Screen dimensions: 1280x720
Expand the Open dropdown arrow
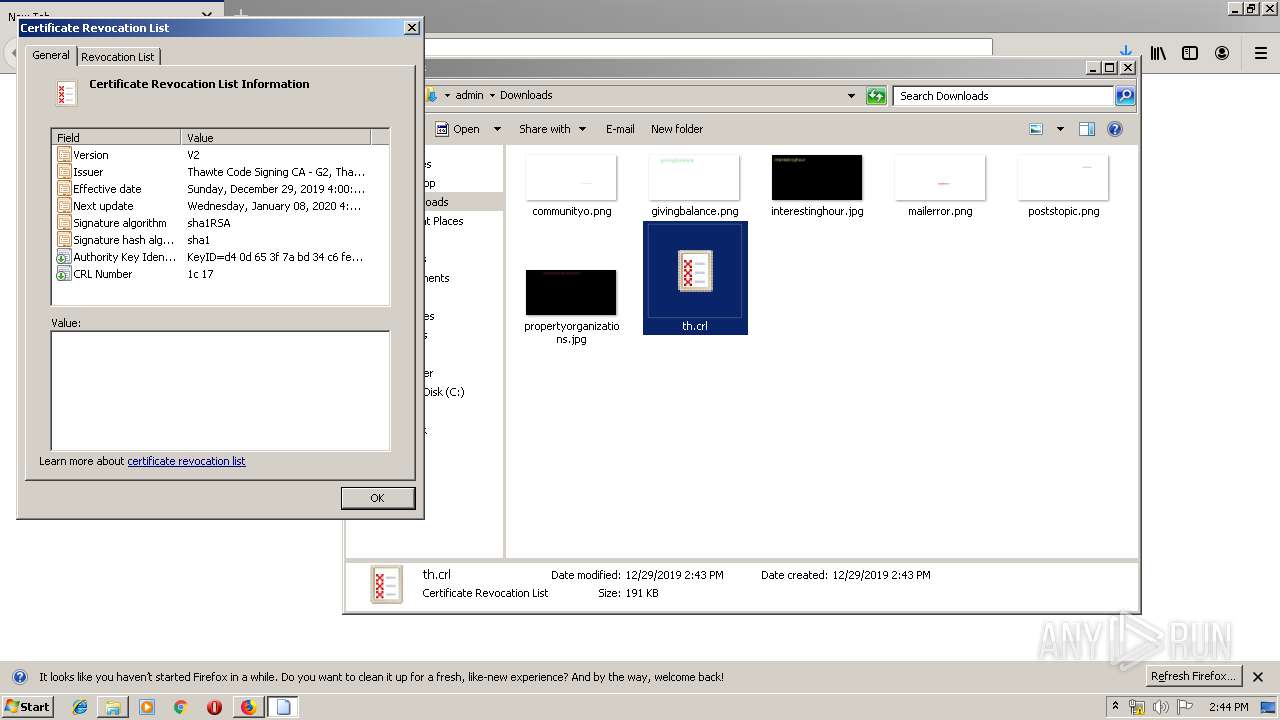pos(496,129)
